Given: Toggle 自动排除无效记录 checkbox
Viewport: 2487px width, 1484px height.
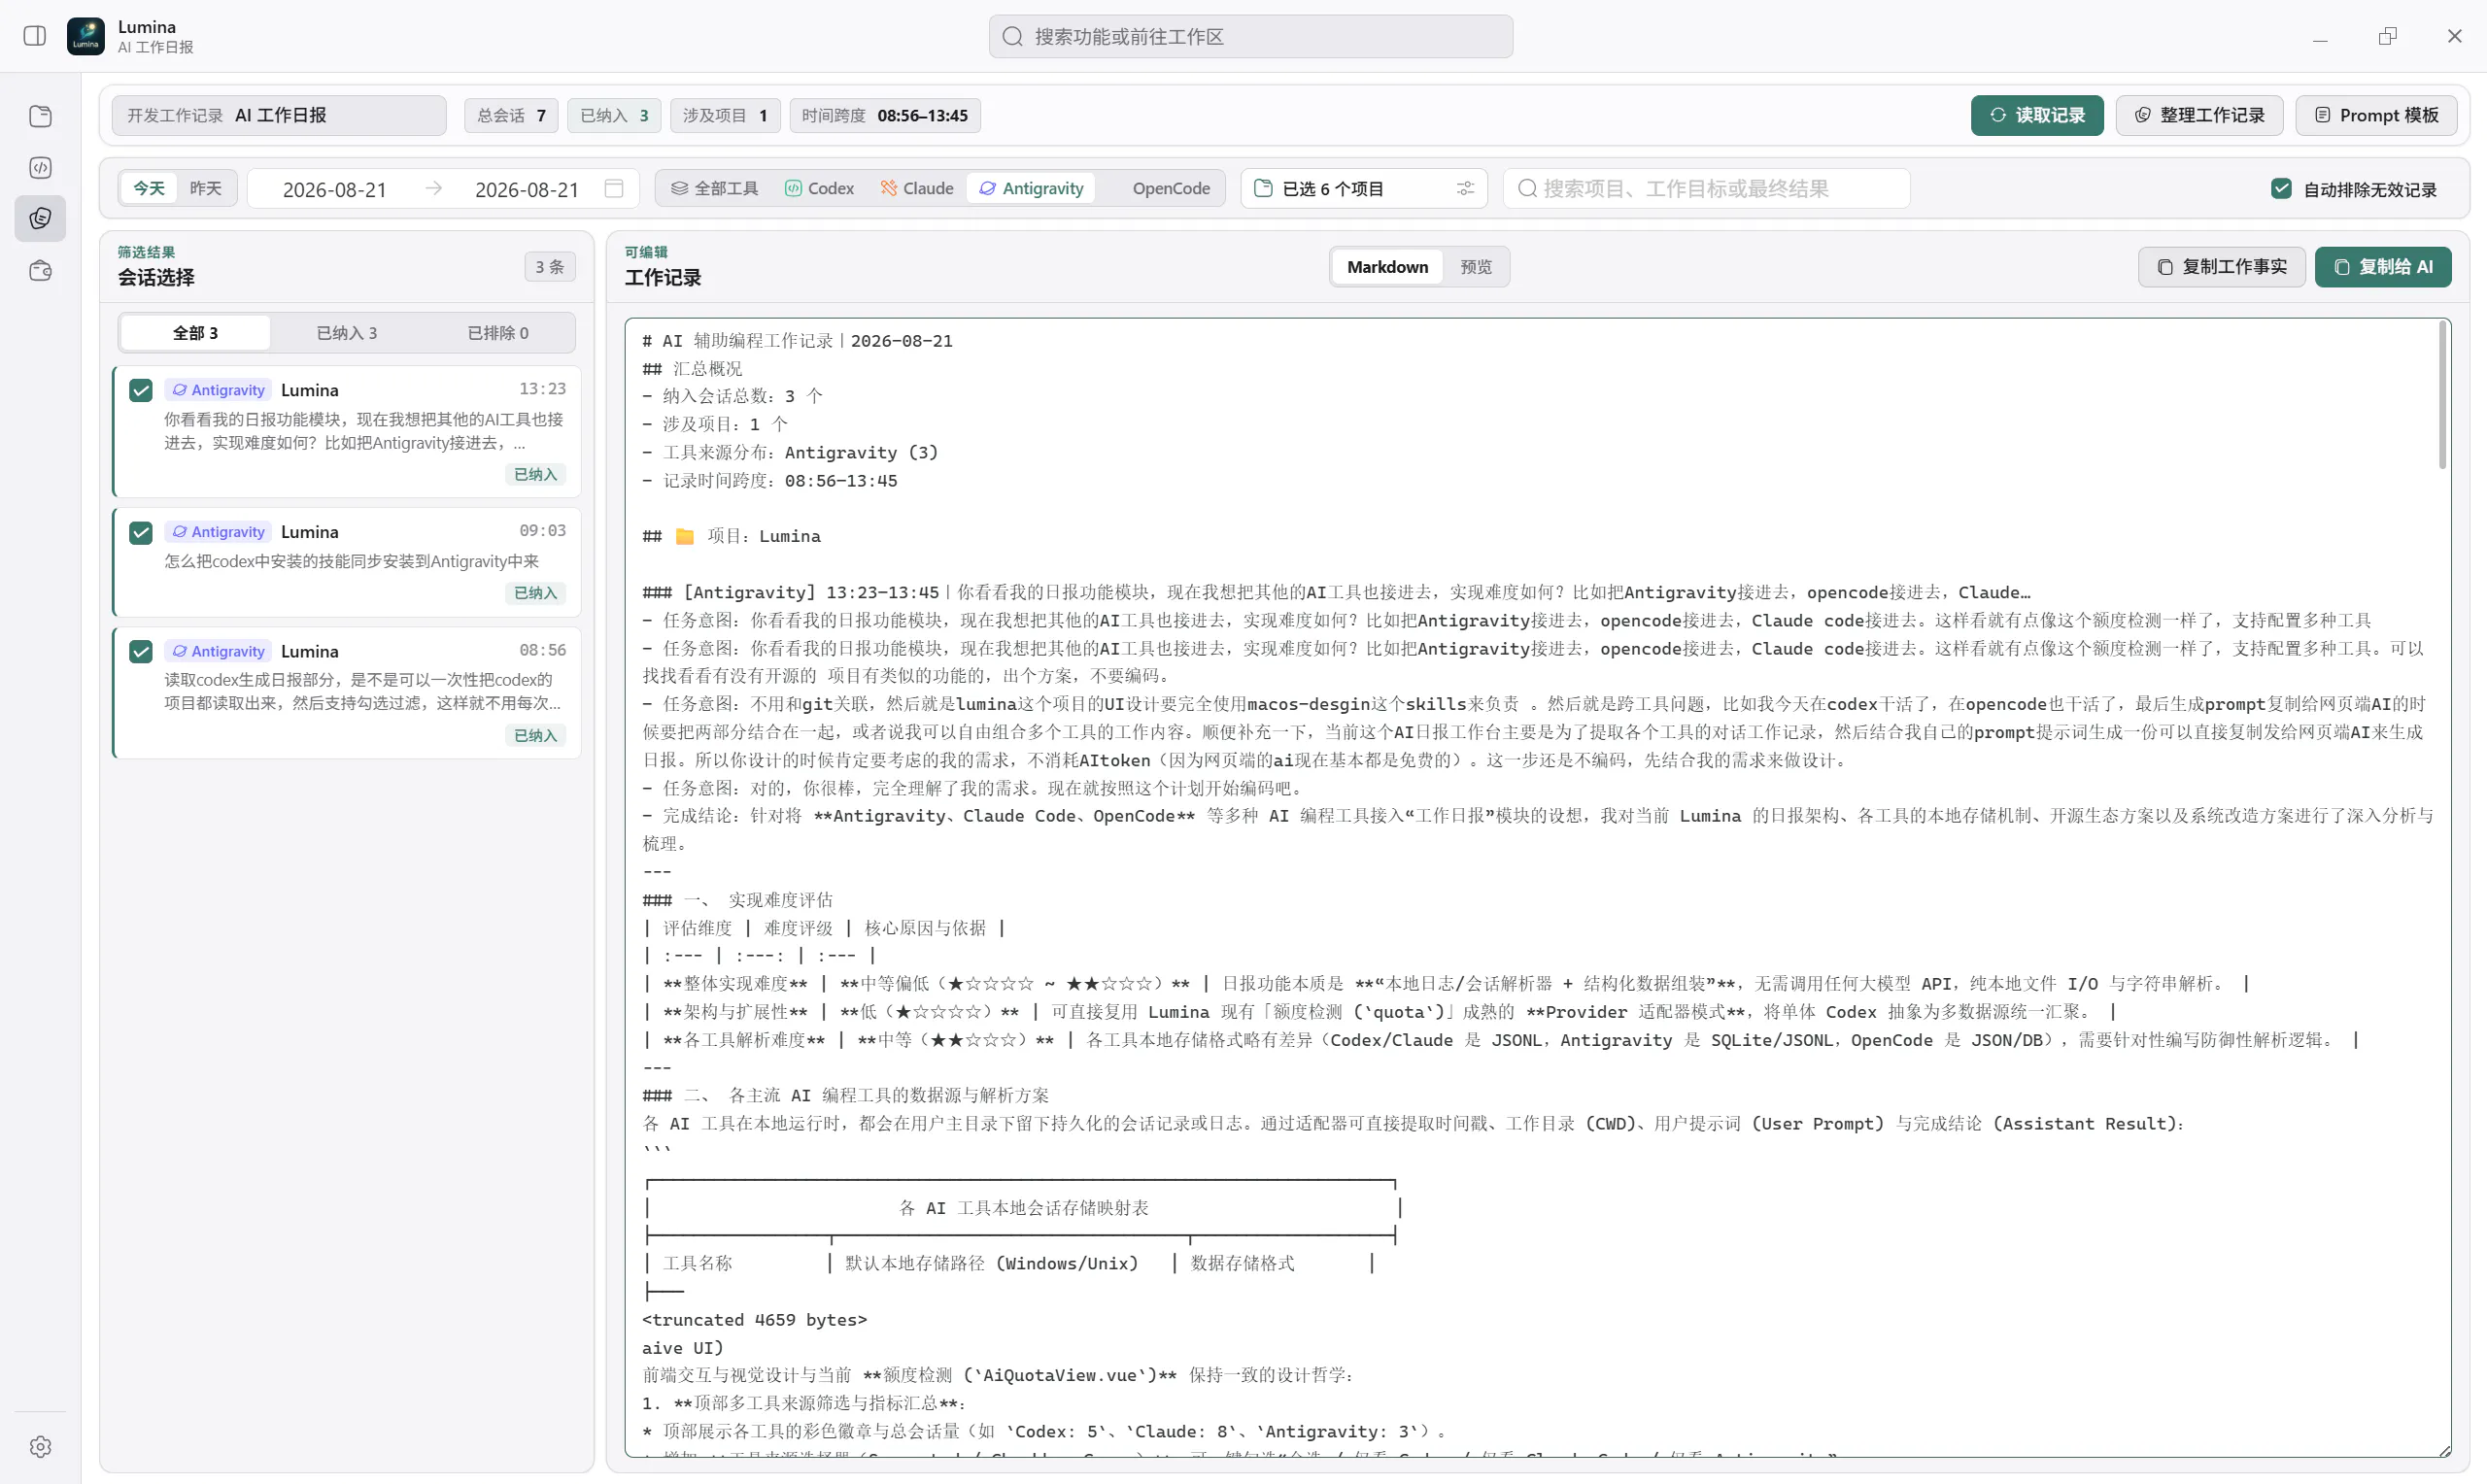Looking at the screenshot, I should point(2281,188).
